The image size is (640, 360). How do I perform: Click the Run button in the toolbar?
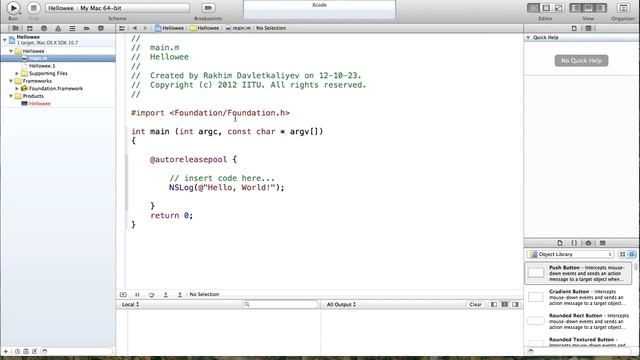[13, 8]
